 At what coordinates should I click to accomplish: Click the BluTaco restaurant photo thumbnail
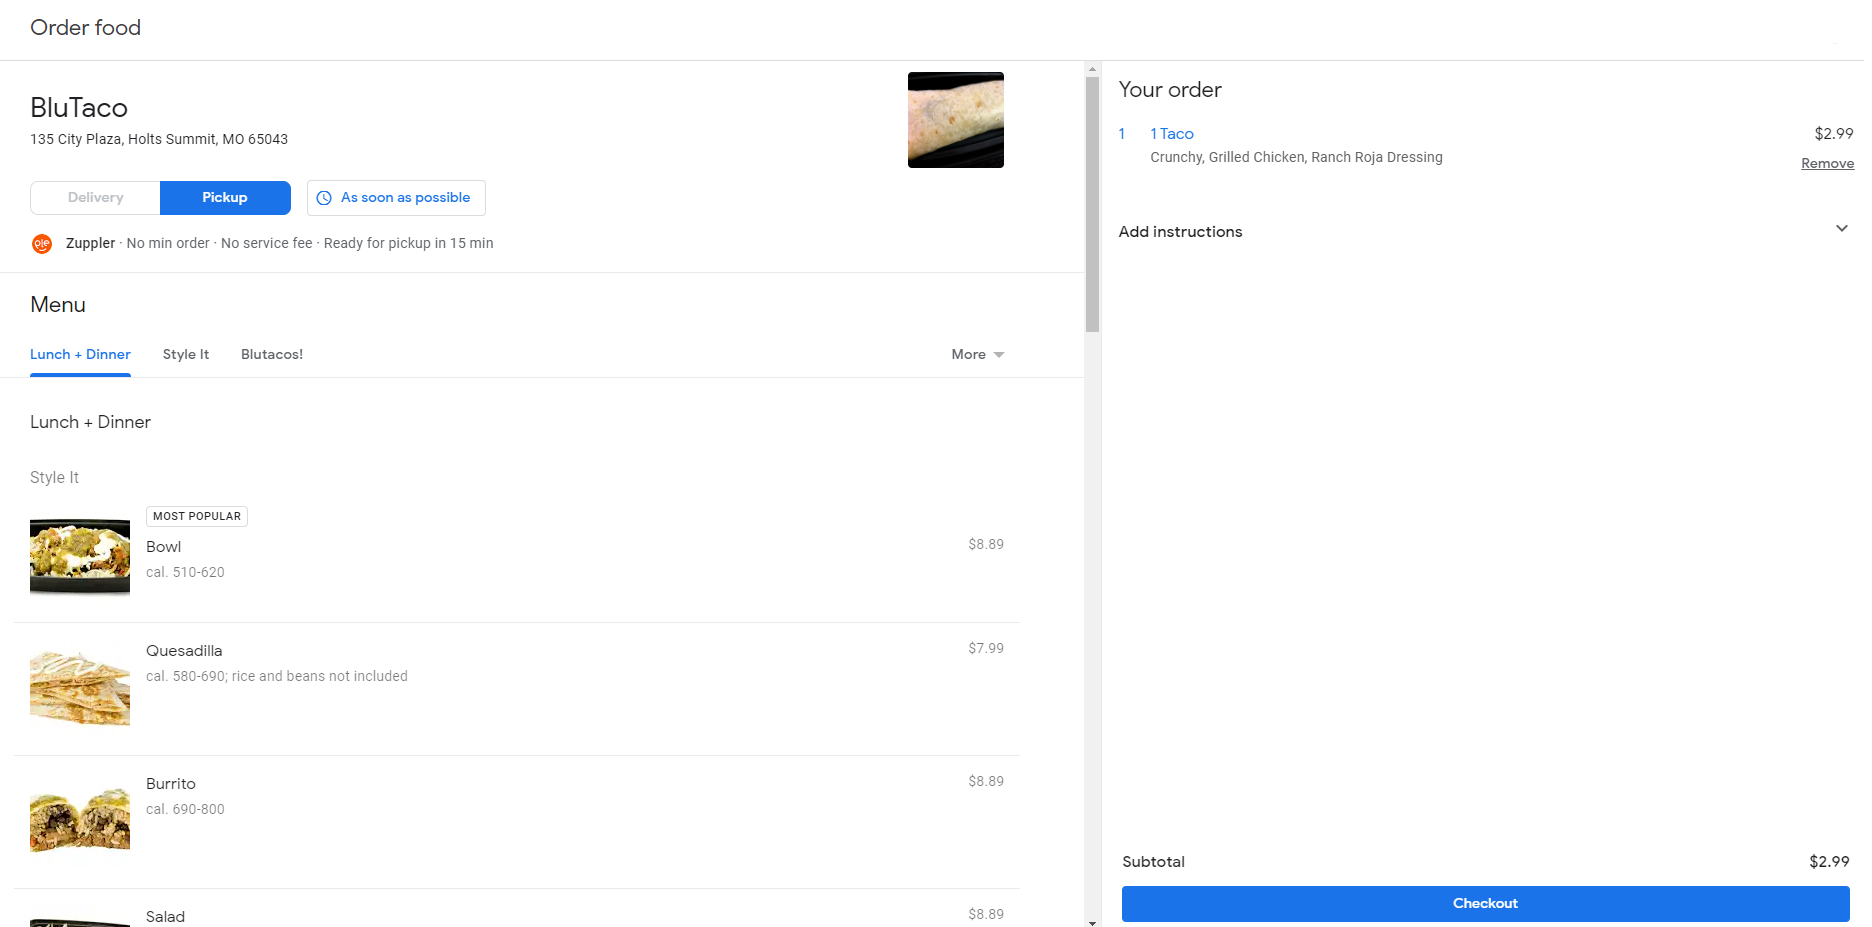[x=956, y=120]
